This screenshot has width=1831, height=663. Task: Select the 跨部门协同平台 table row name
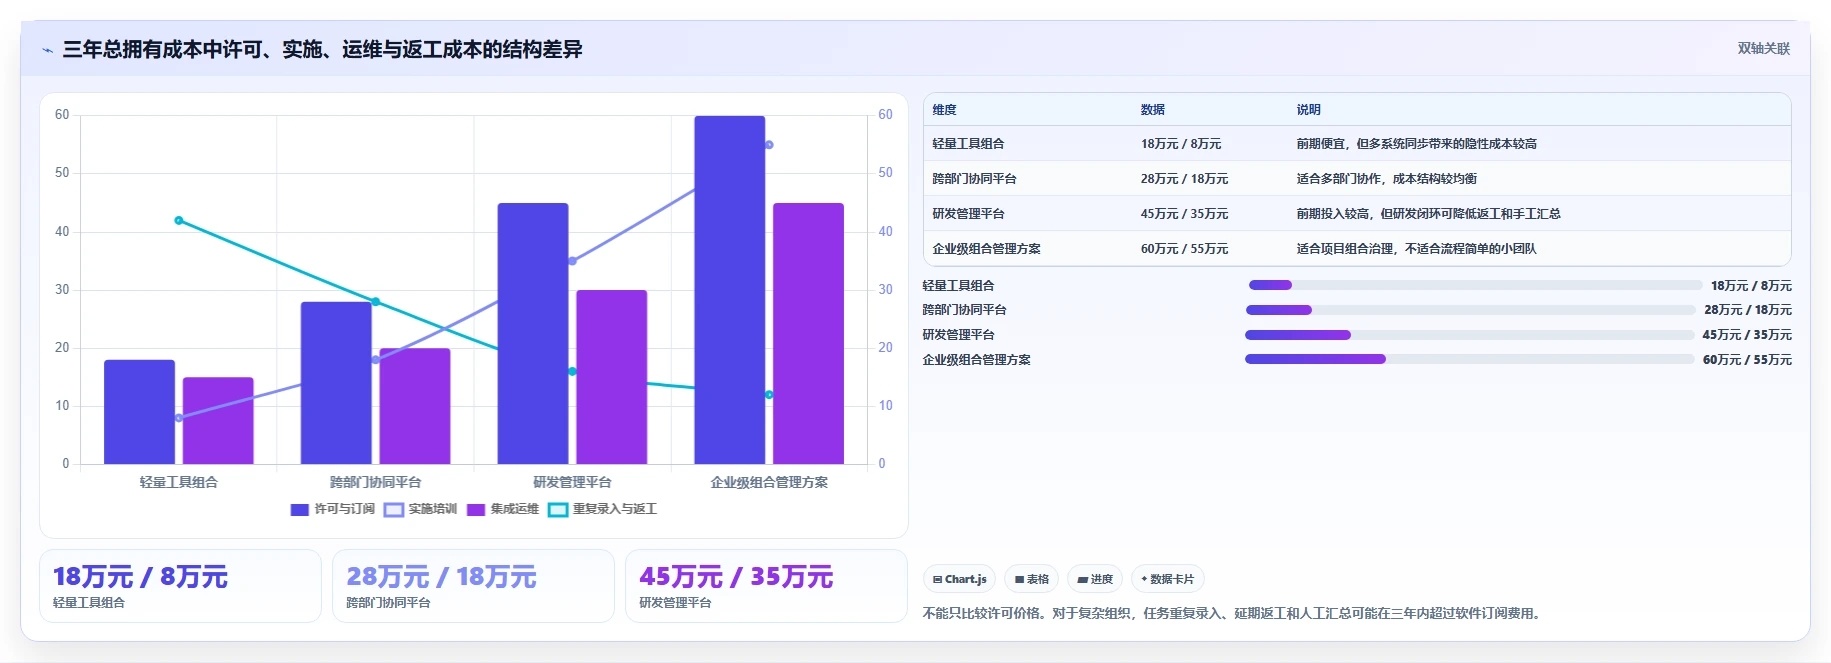pos(974,179)
